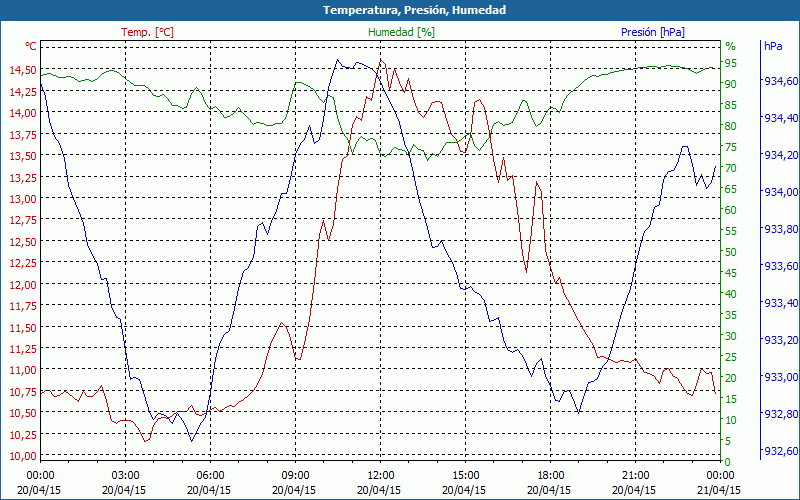800x500 pixels.
Task: Click the green 'Humedad [%]' legend label
Action: tap(402, 32)
